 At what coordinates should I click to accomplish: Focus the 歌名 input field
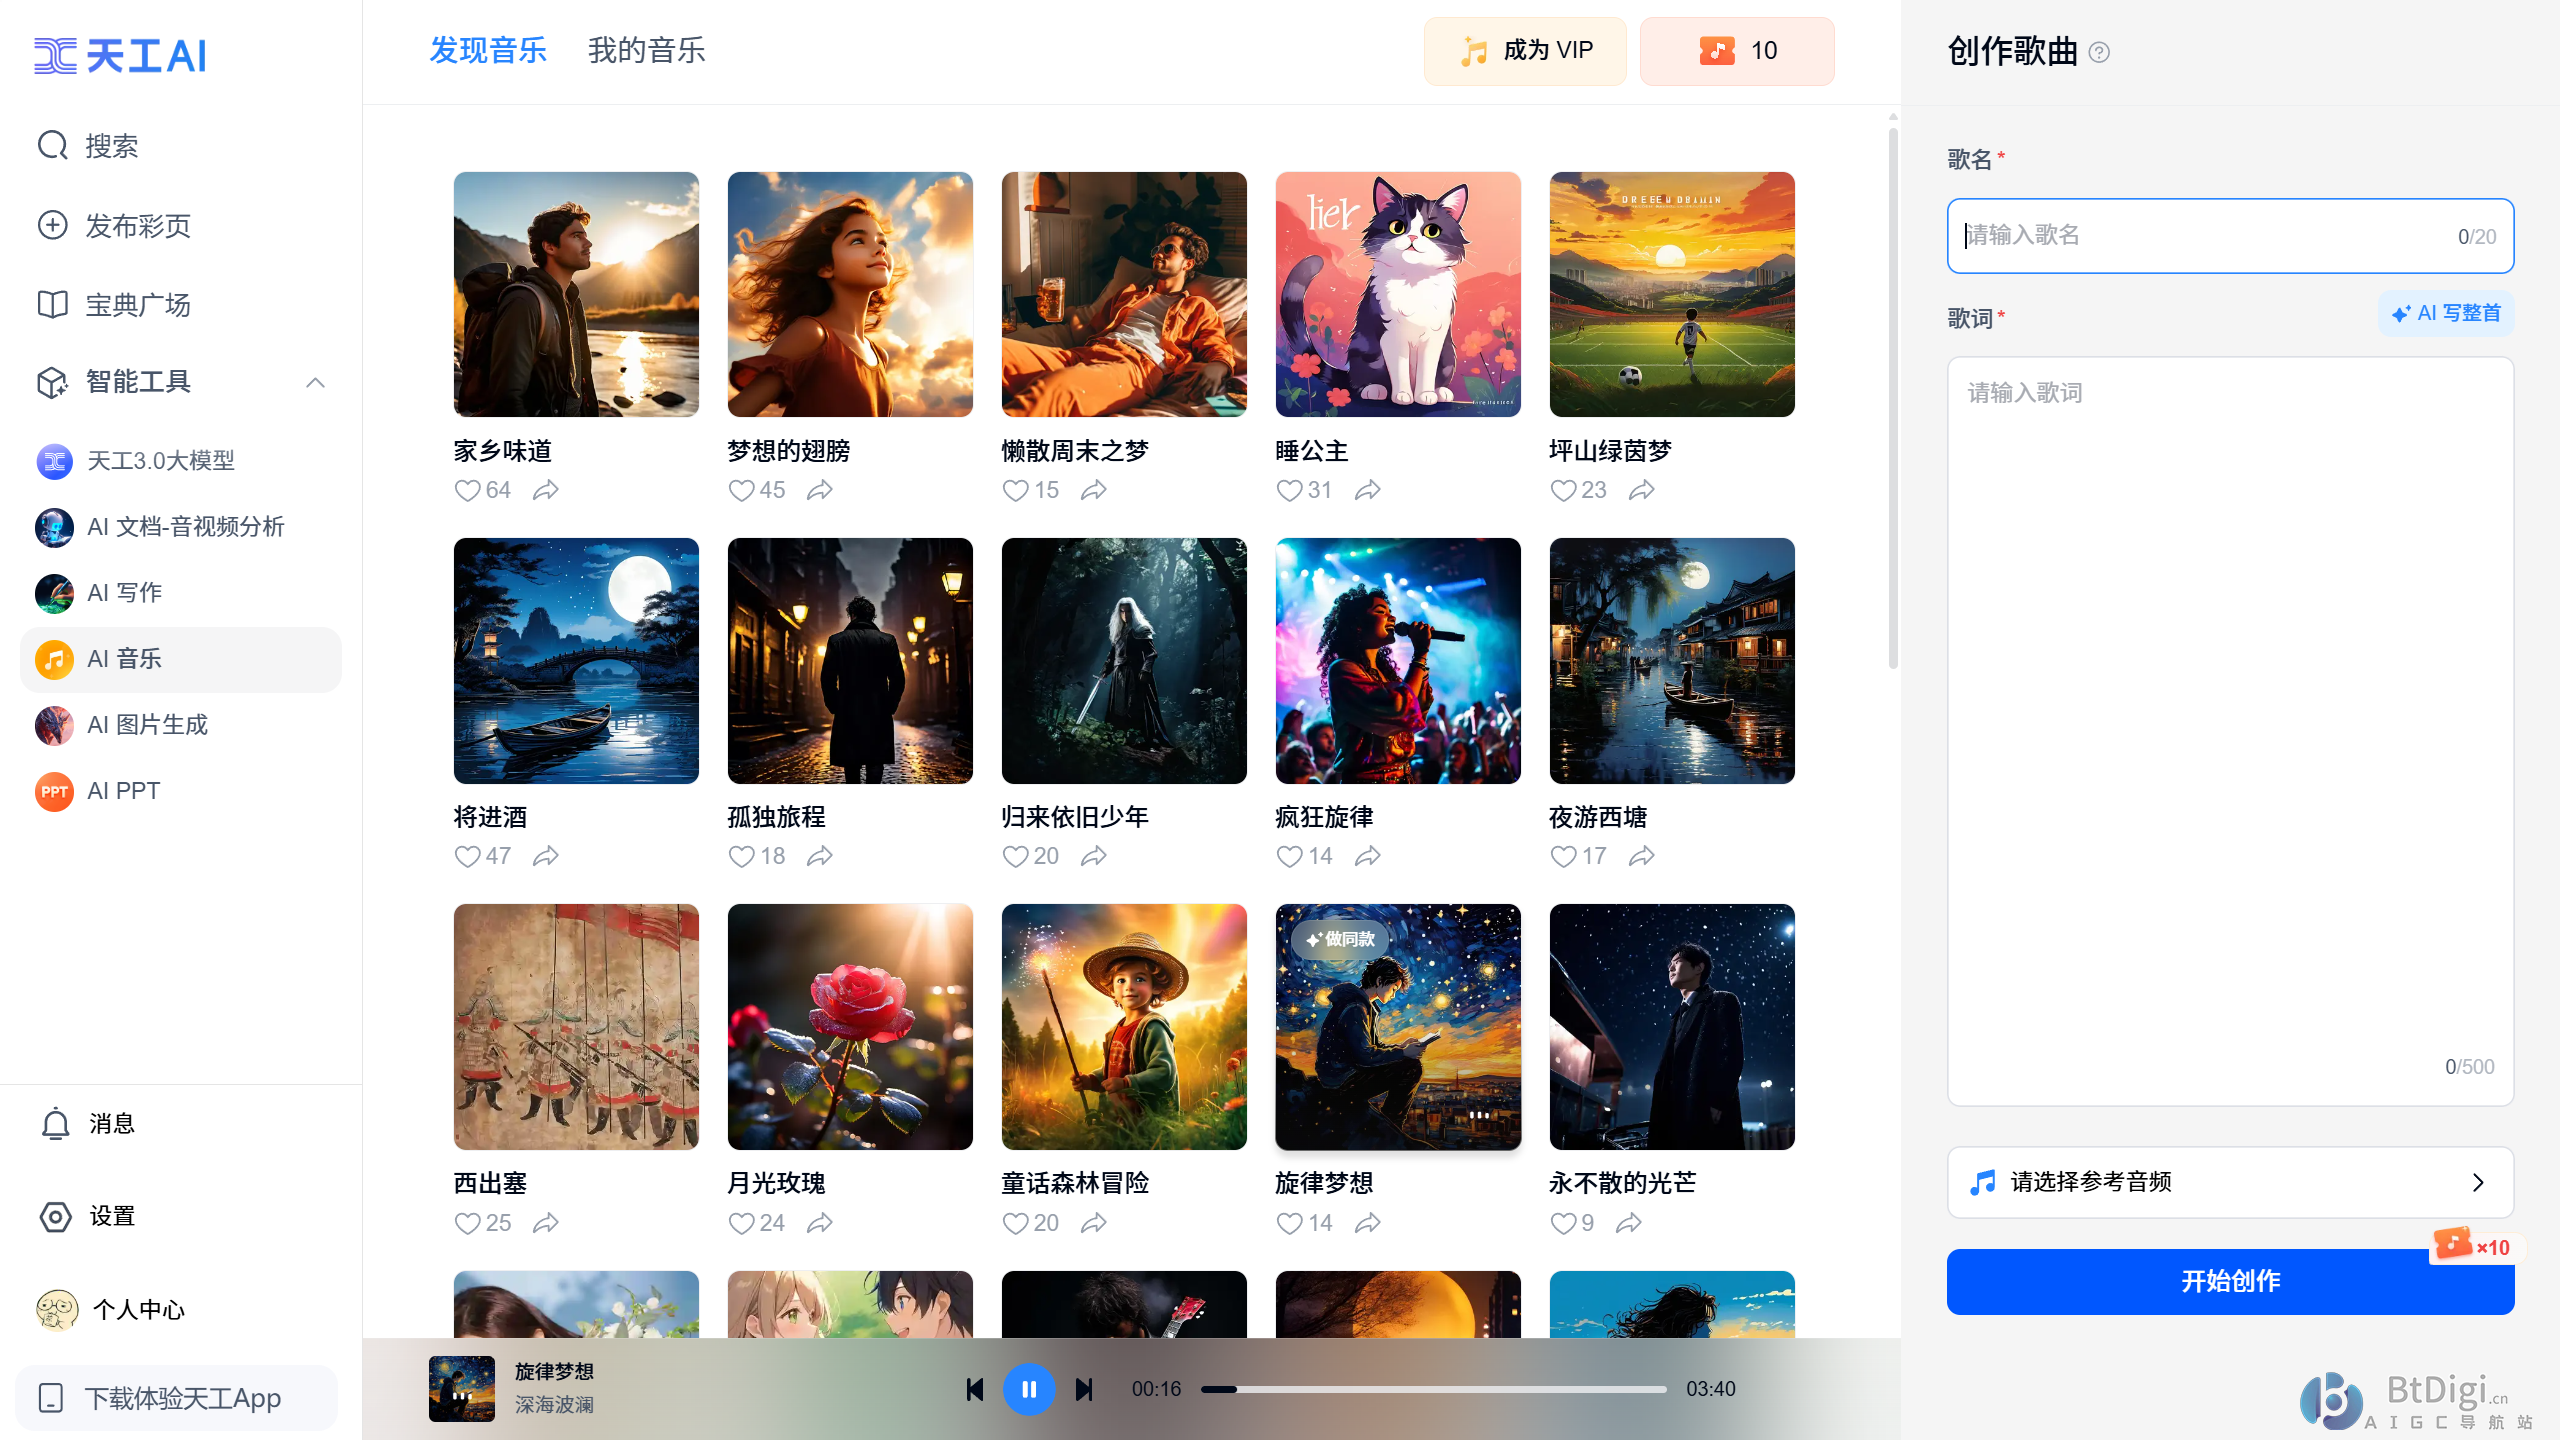(2230, 236)
